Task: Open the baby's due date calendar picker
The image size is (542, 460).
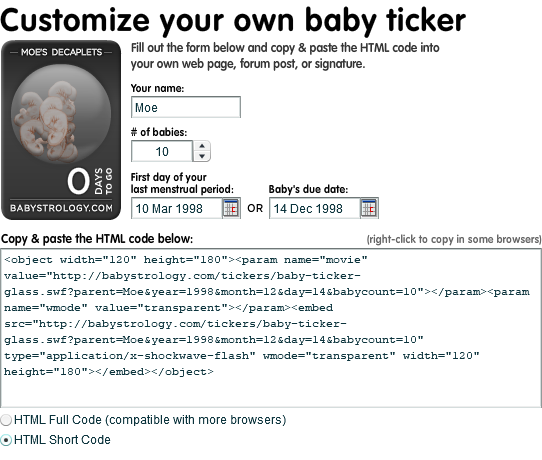Action: 369,208
